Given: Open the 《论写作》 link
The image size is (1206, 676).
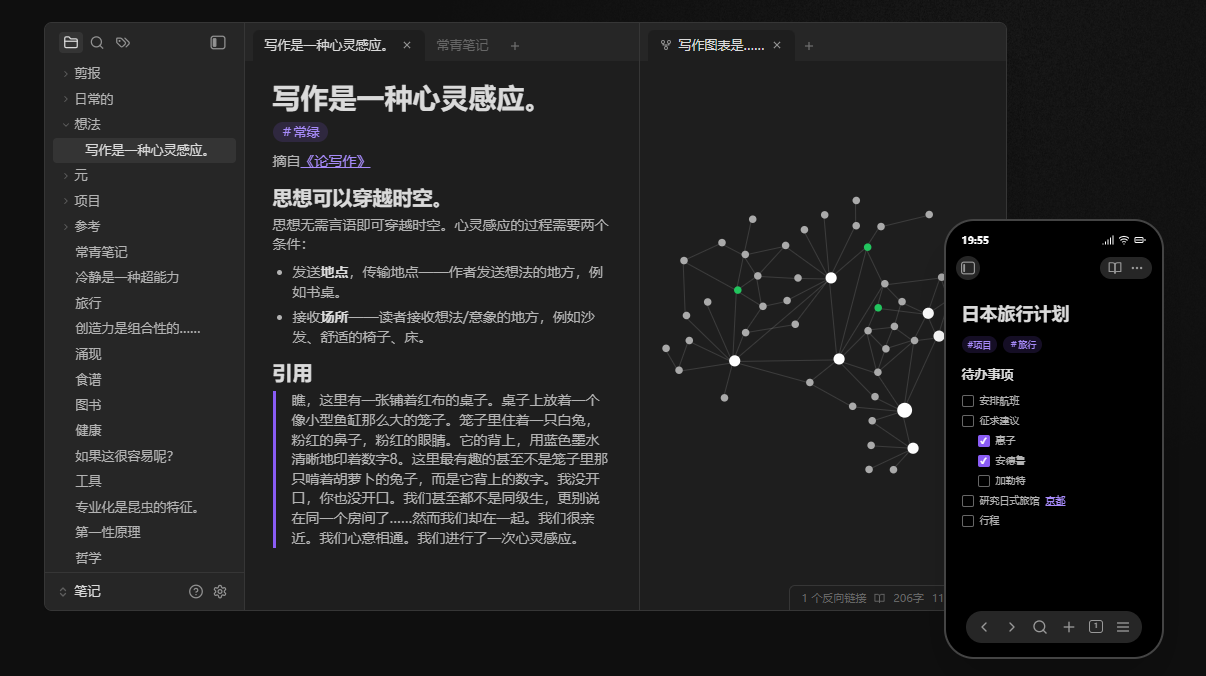Looking at the screenshot, I should 336,161.
